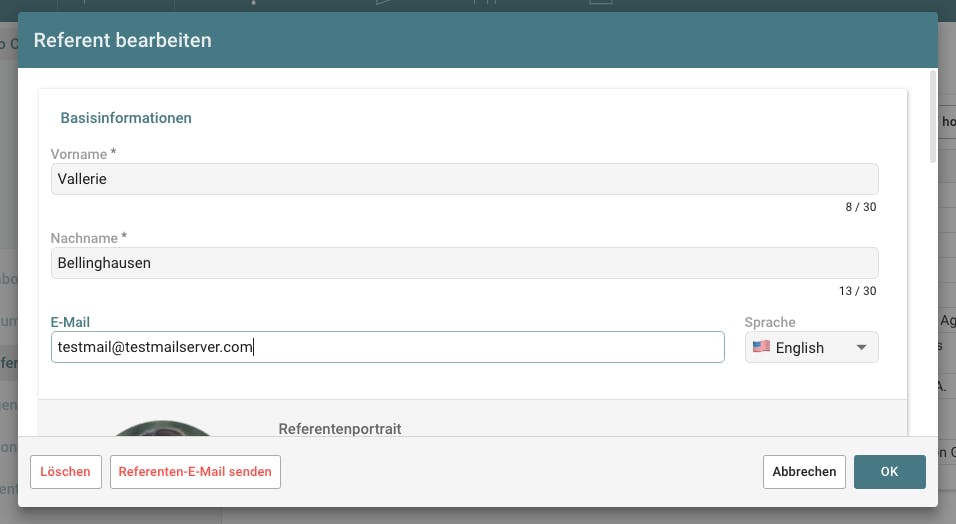Click the Sprache label
Screen dimensions: 956x524
click(x=770, y=322)
